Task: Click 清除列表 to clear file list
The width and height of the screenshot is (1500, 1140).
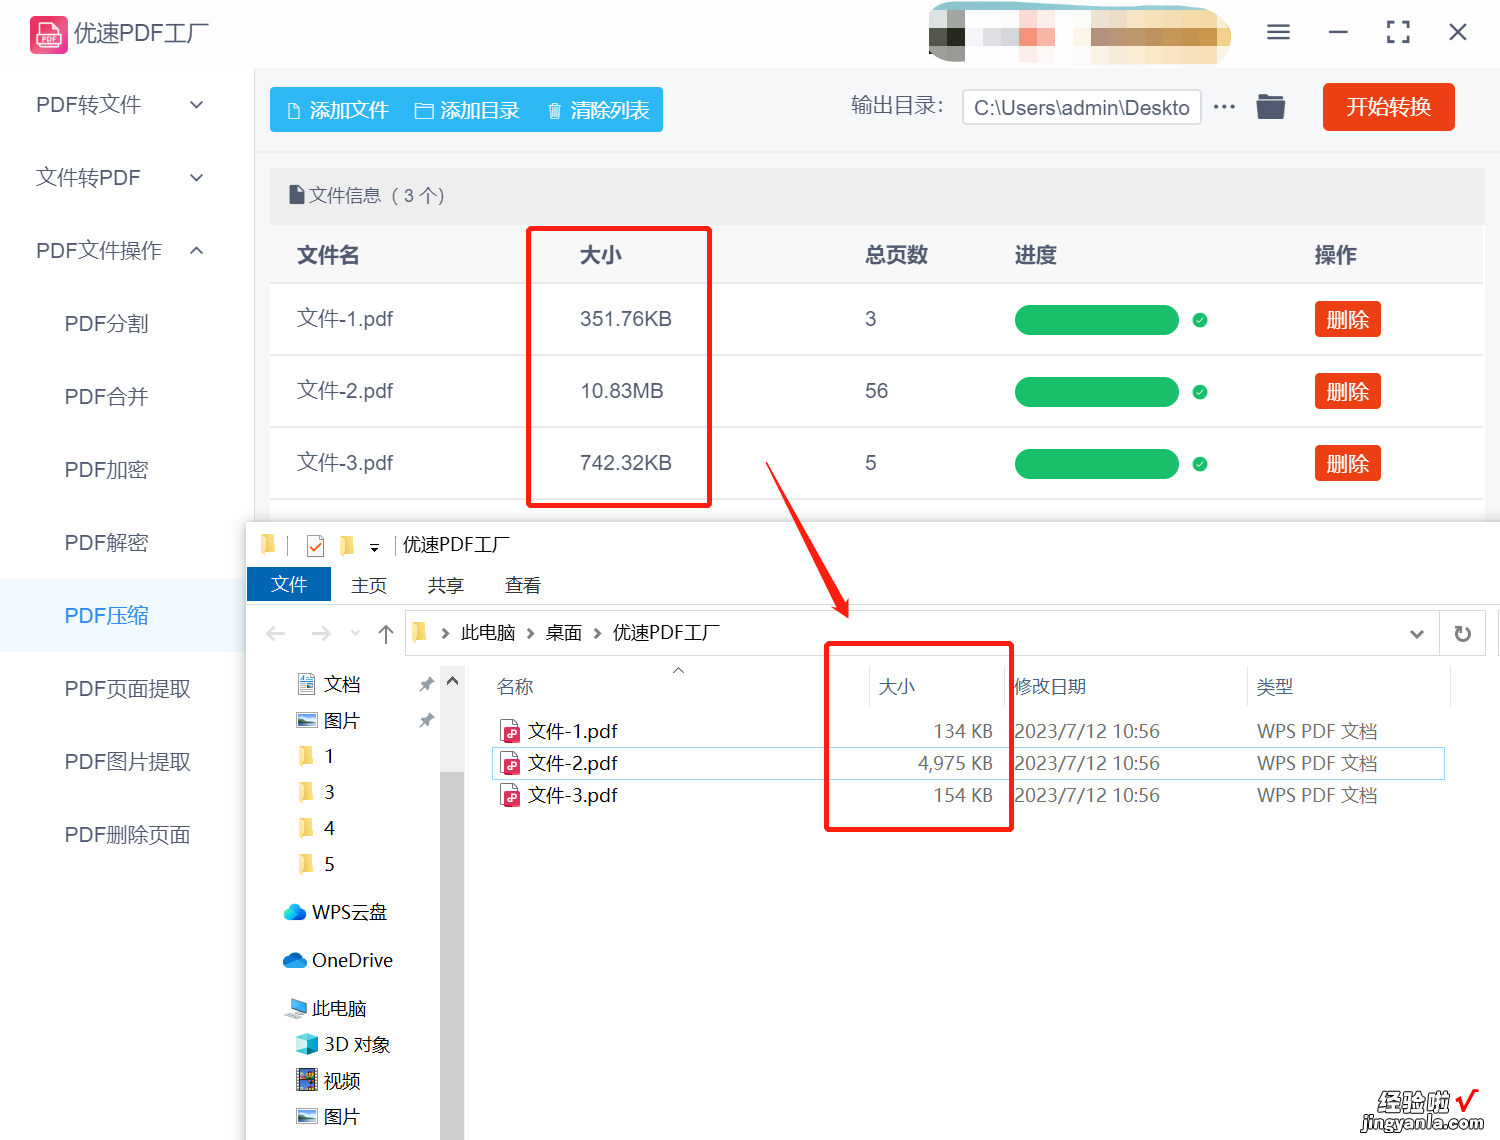Action: coord(598,110)
